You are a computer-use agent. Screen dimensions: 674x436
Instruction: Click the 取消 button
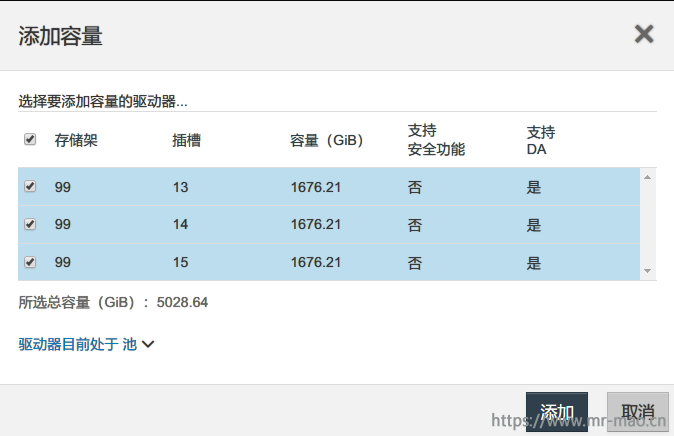pyautogui.click(x=637, y=411)
